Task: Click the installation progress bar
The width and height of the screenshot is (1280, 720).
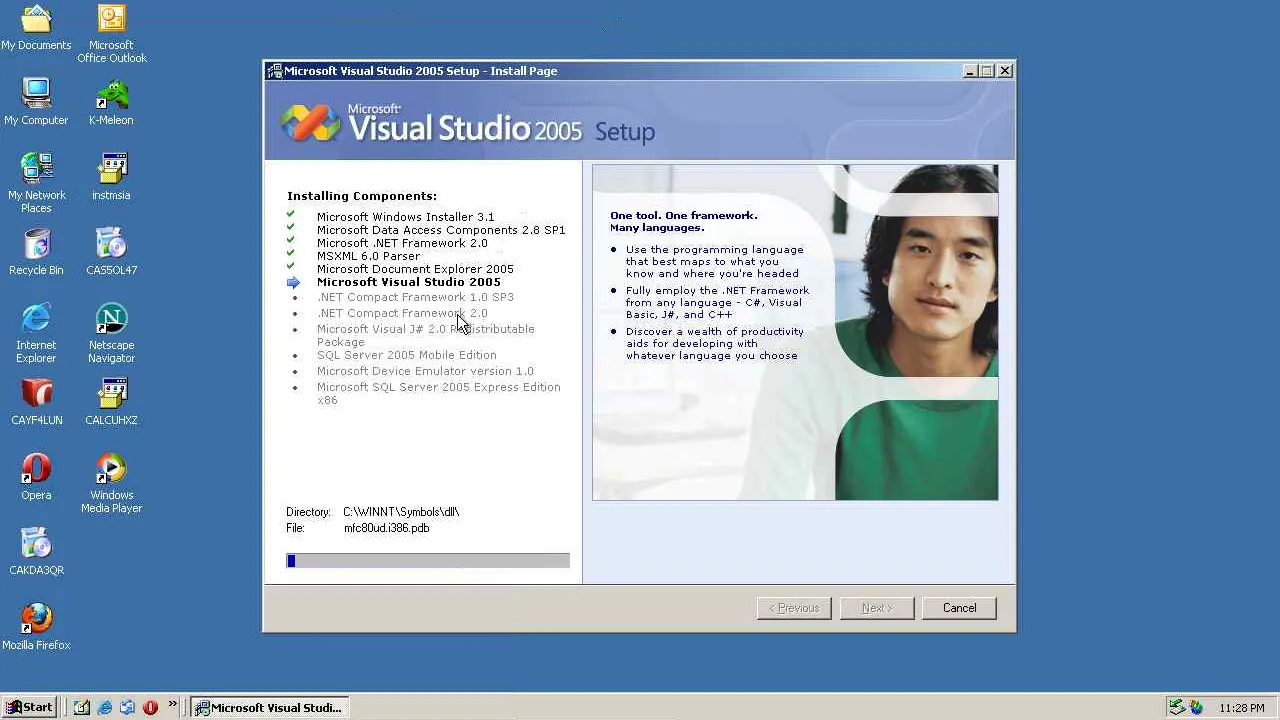Action: tap(428, 561)
